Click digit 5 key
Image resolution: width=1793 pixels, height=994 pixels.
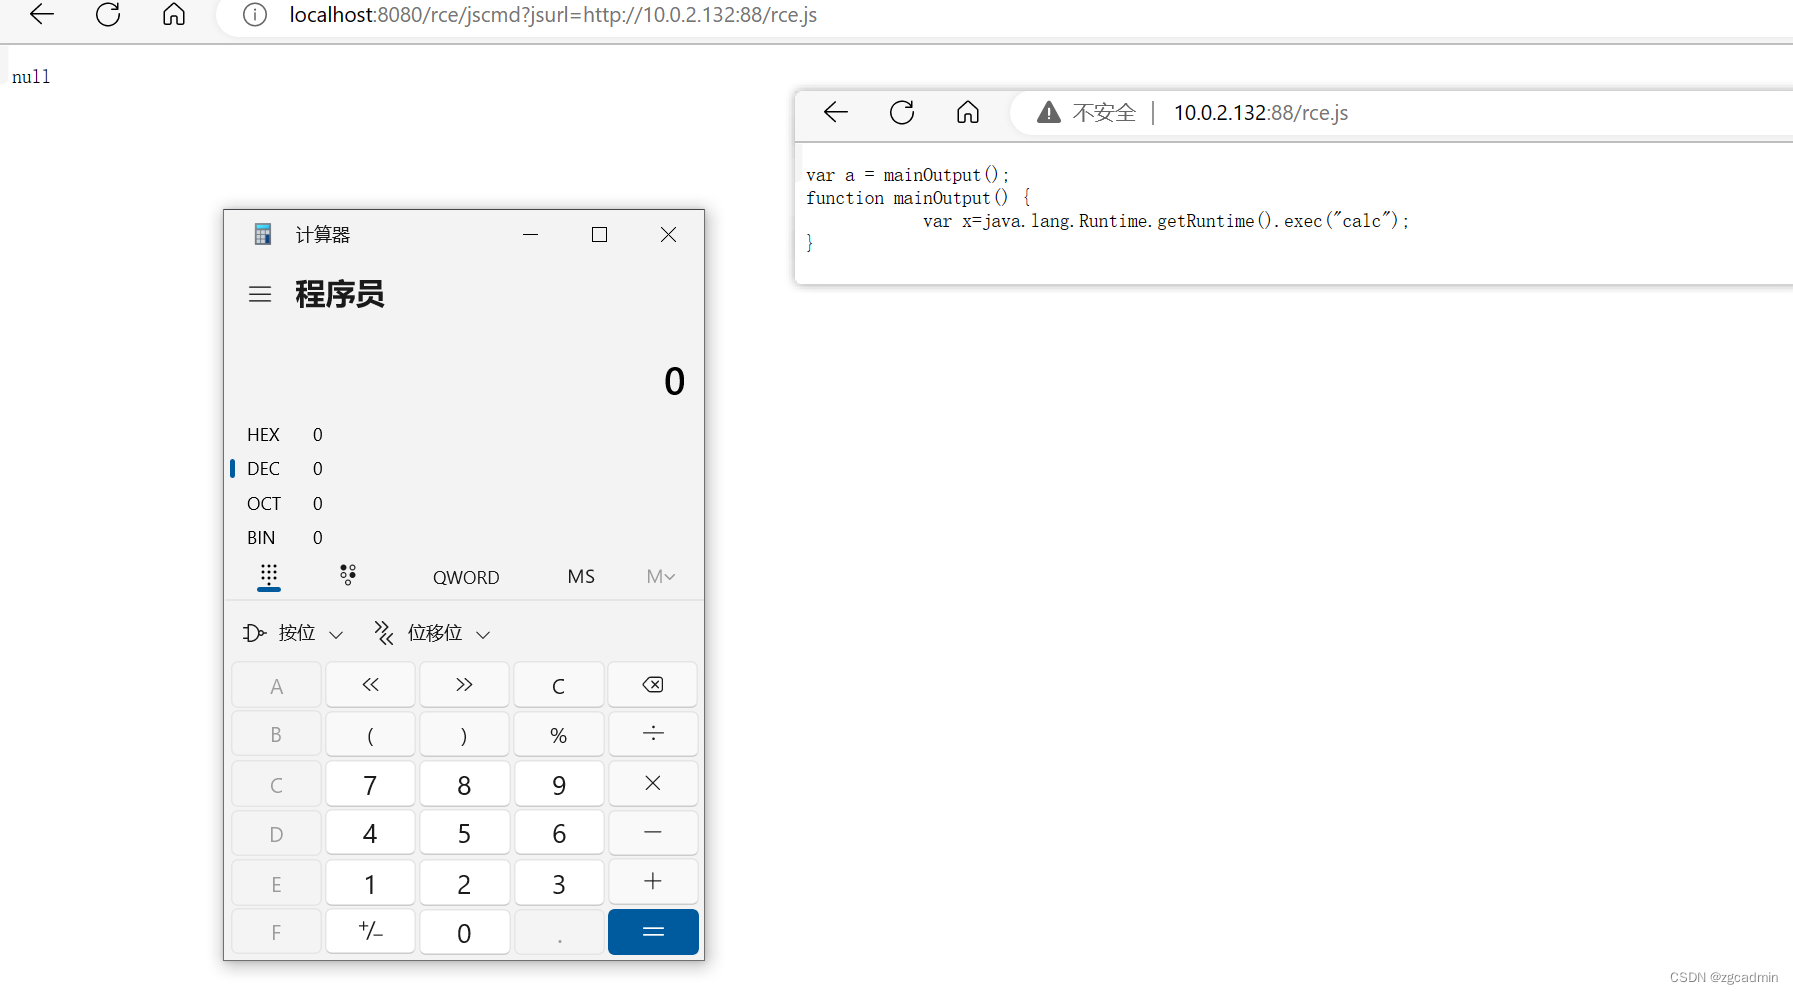point(464,833)
